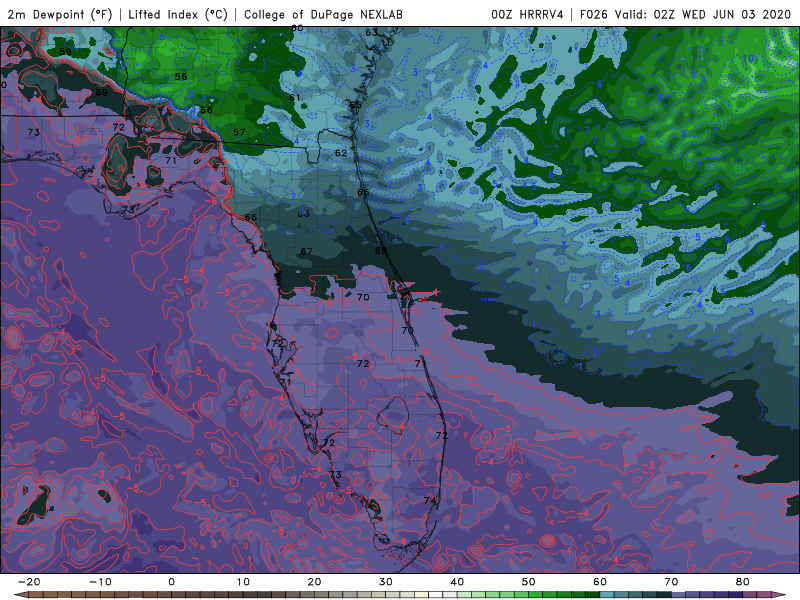800x600 pixels.
Task: Click the '-10' label on the color scale
Action: 100,582
